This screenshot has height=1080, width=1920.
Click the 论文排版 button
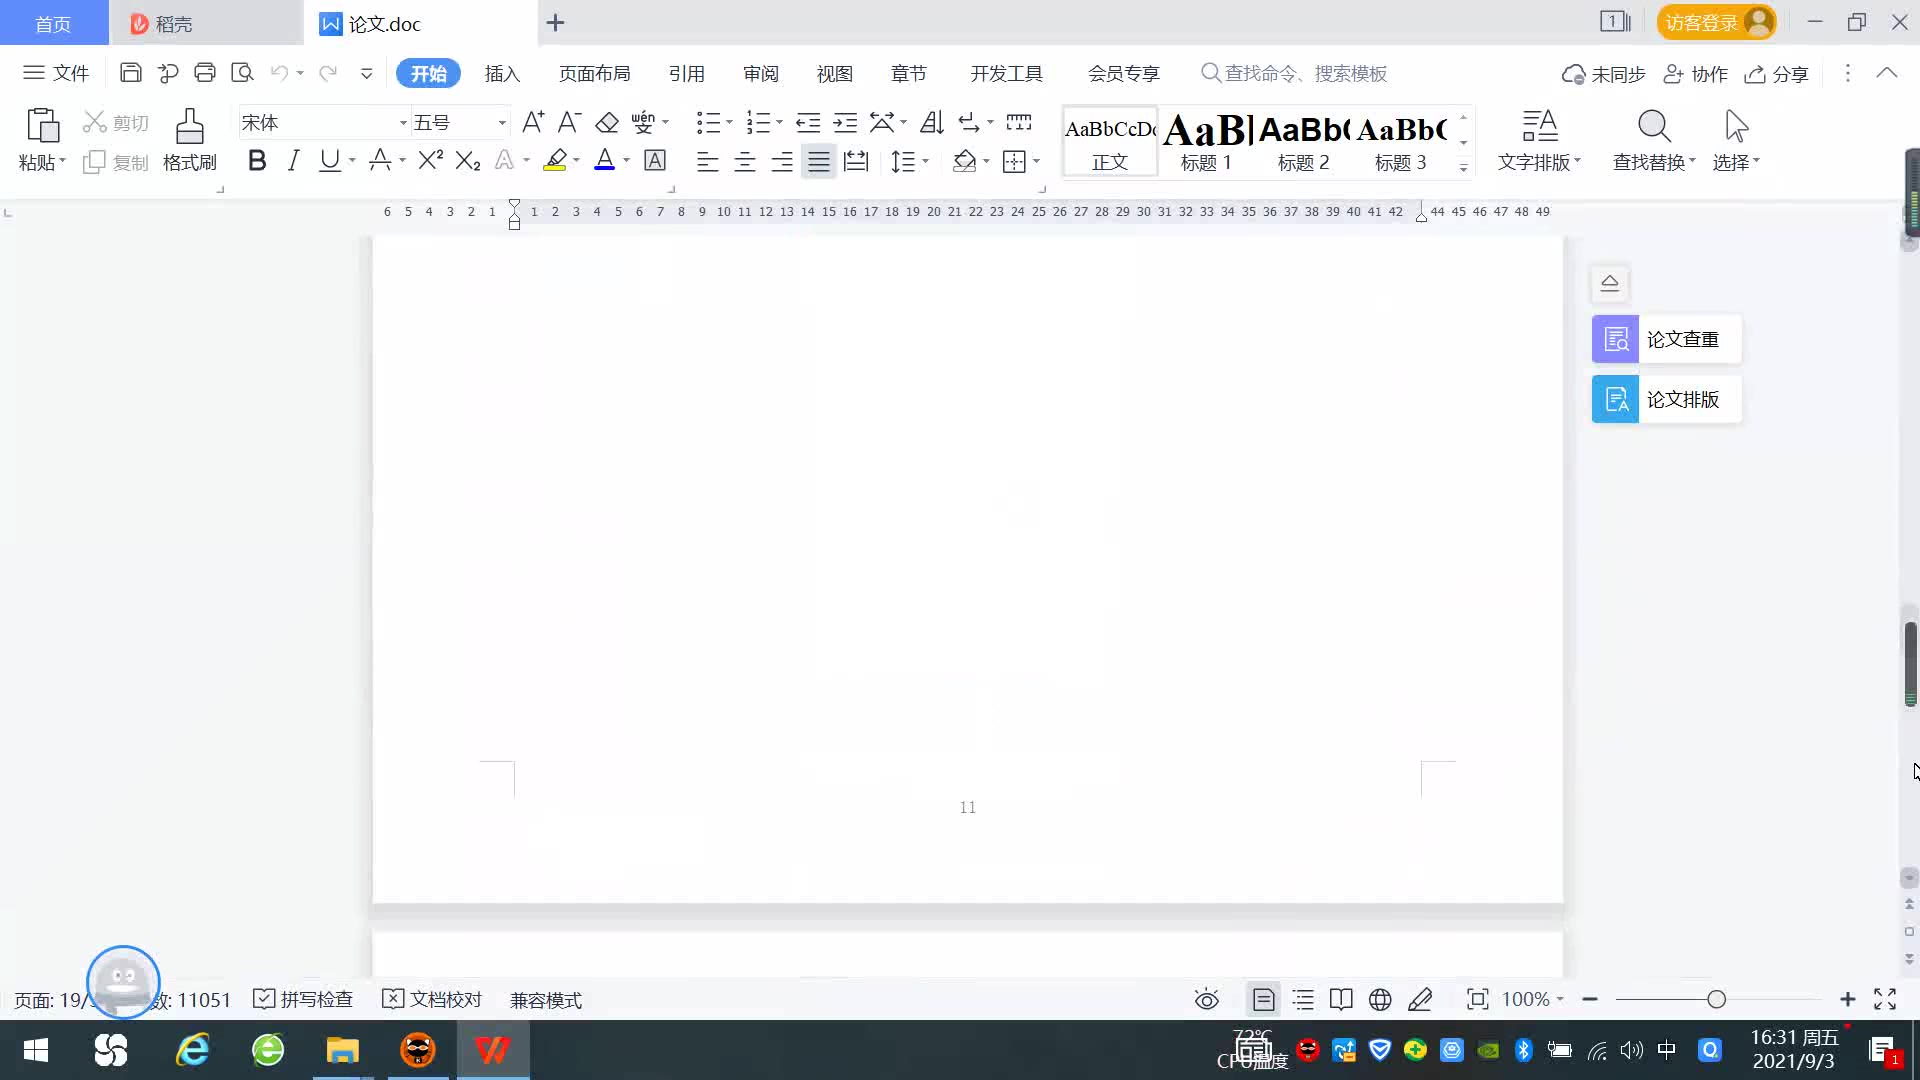coord(1666,399)
